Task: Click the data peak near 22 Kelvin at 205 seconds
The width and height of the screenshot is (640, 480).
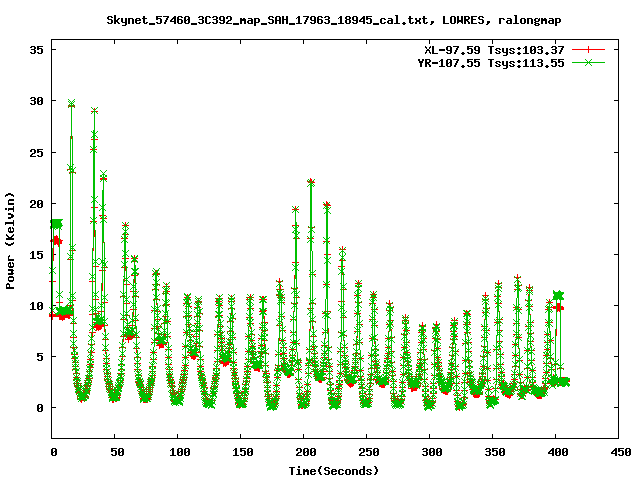Action: pyautogui.click(x=311, y=182)
